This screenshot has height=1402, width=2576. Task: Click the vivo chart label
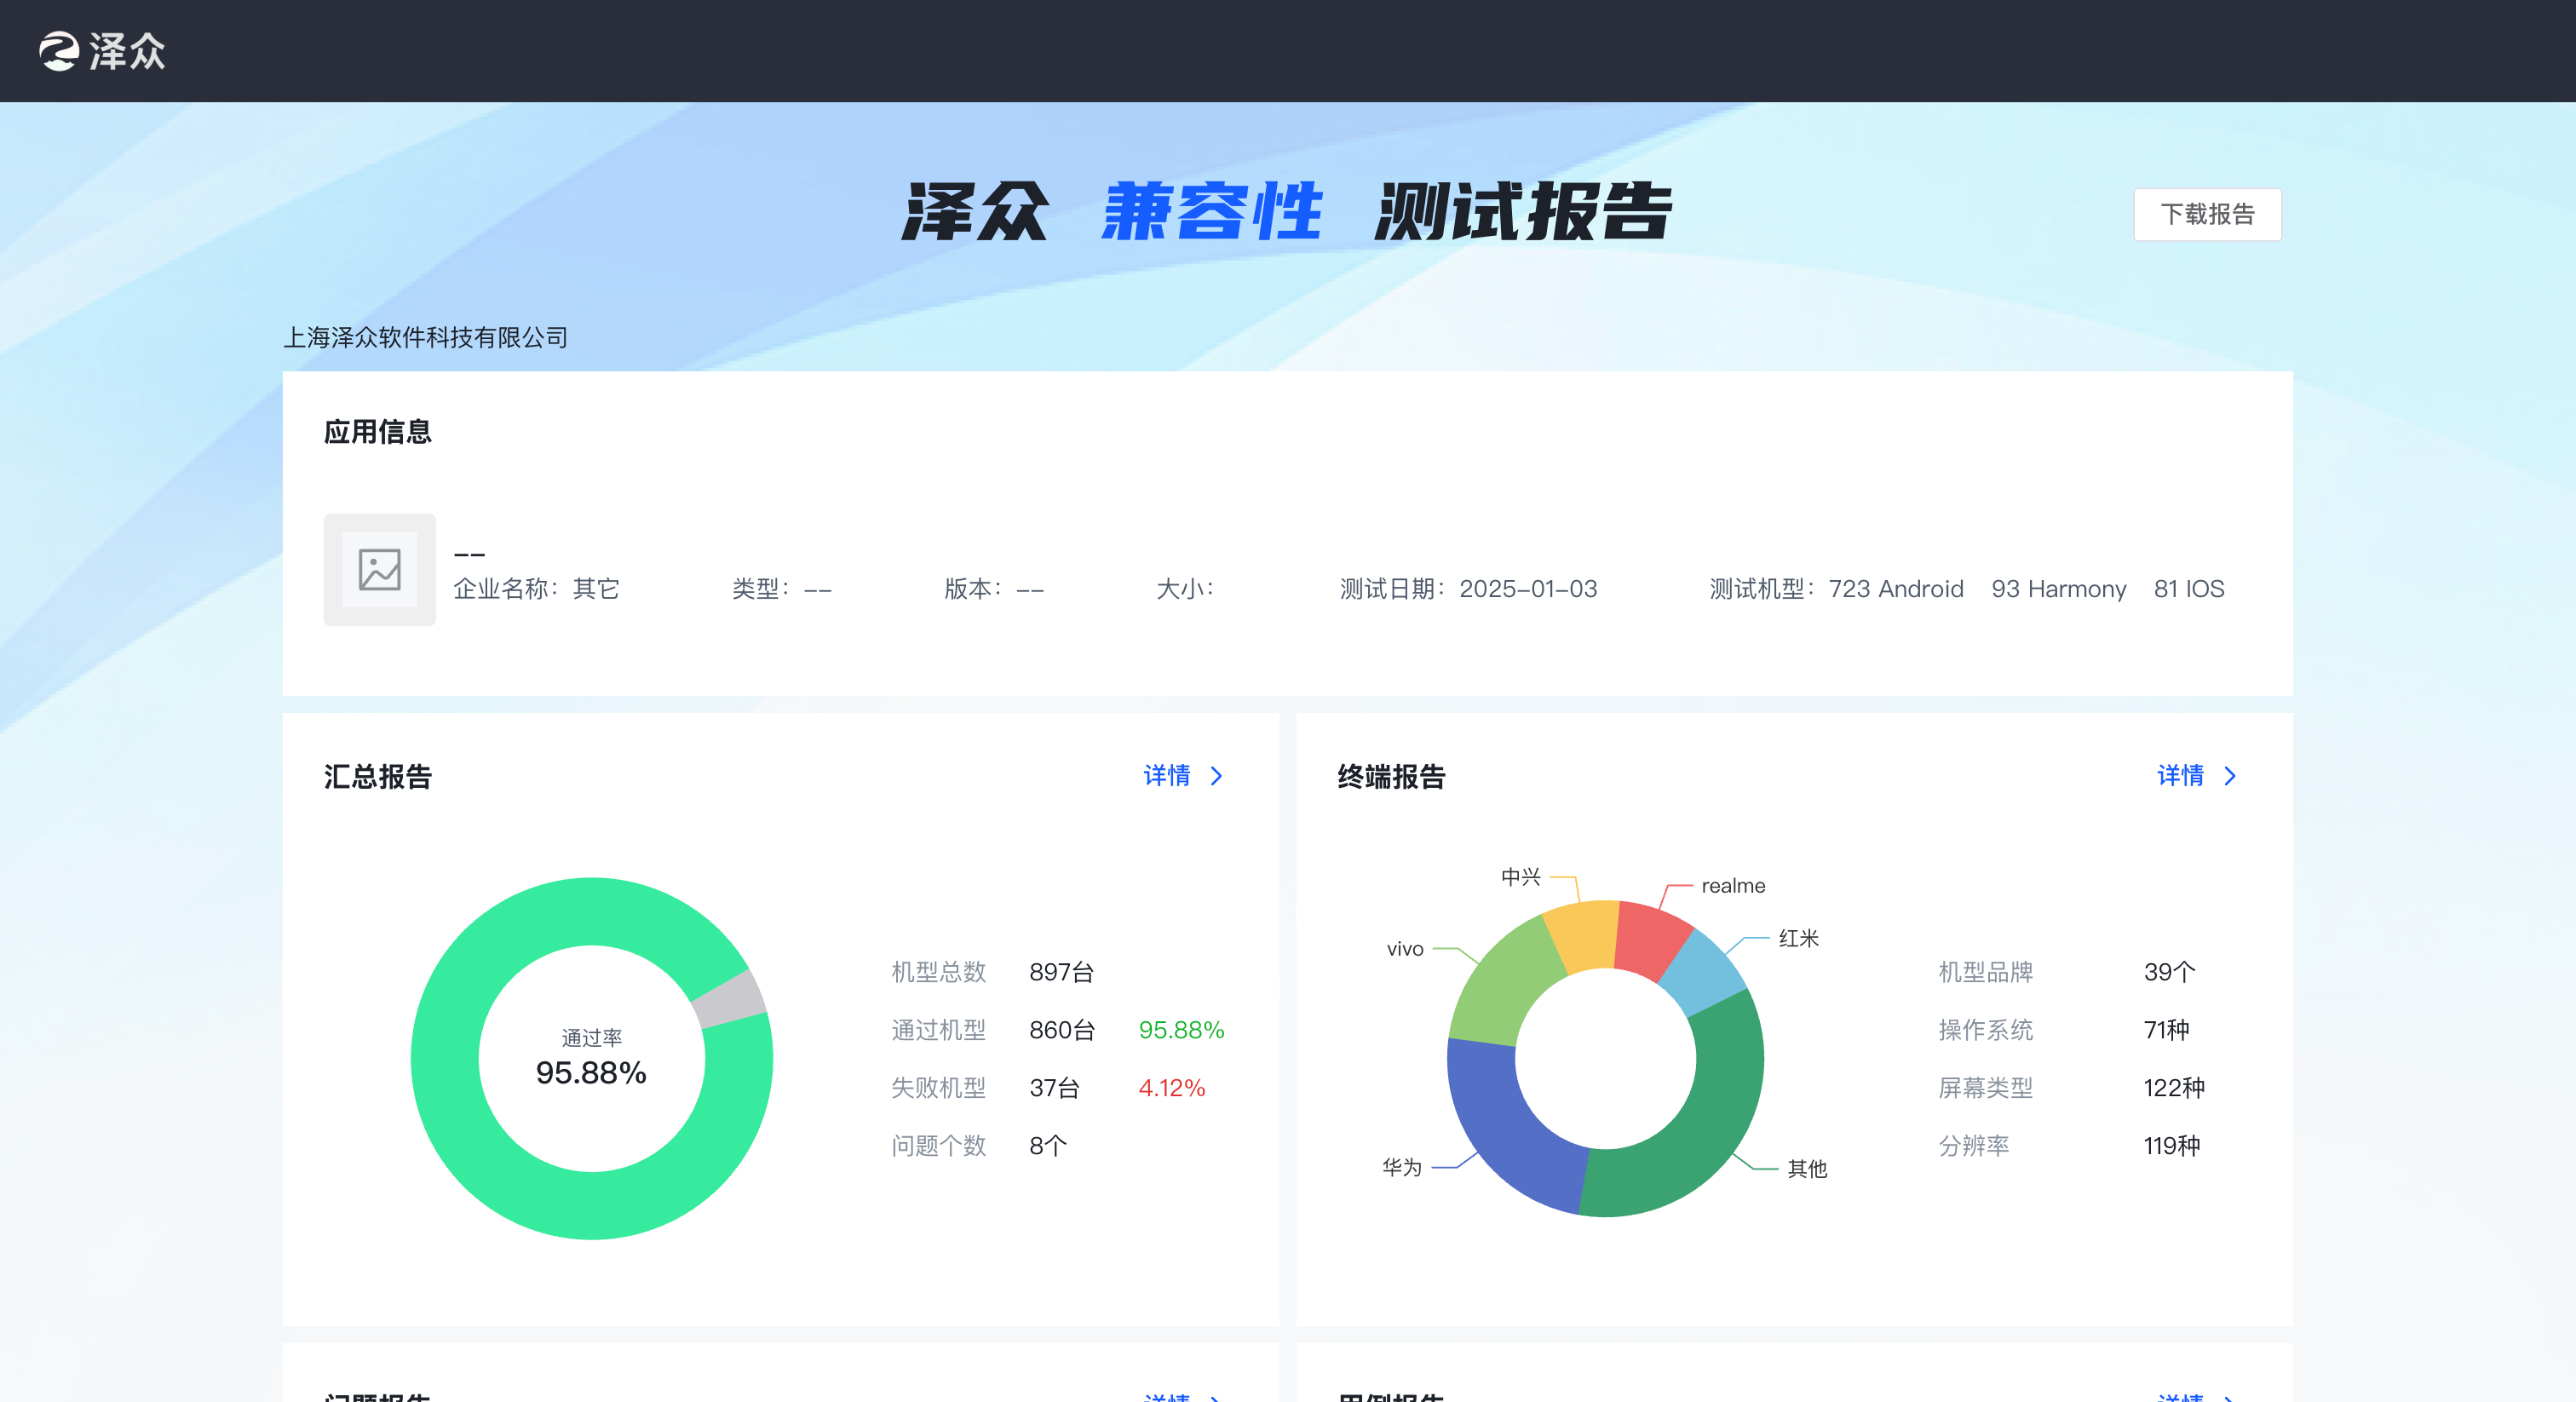click(1404, 948)
